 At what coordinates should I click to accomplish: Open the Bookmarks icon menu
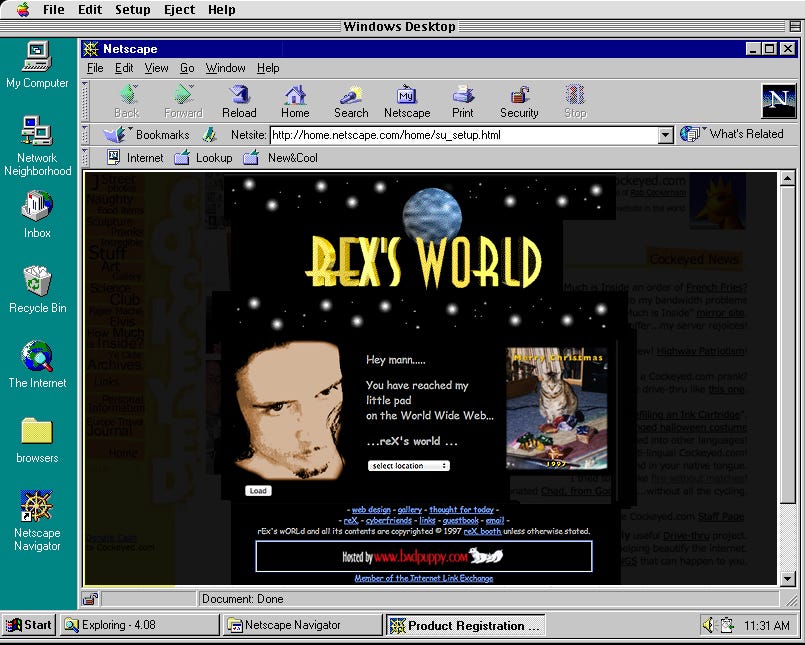coord(117,134)
